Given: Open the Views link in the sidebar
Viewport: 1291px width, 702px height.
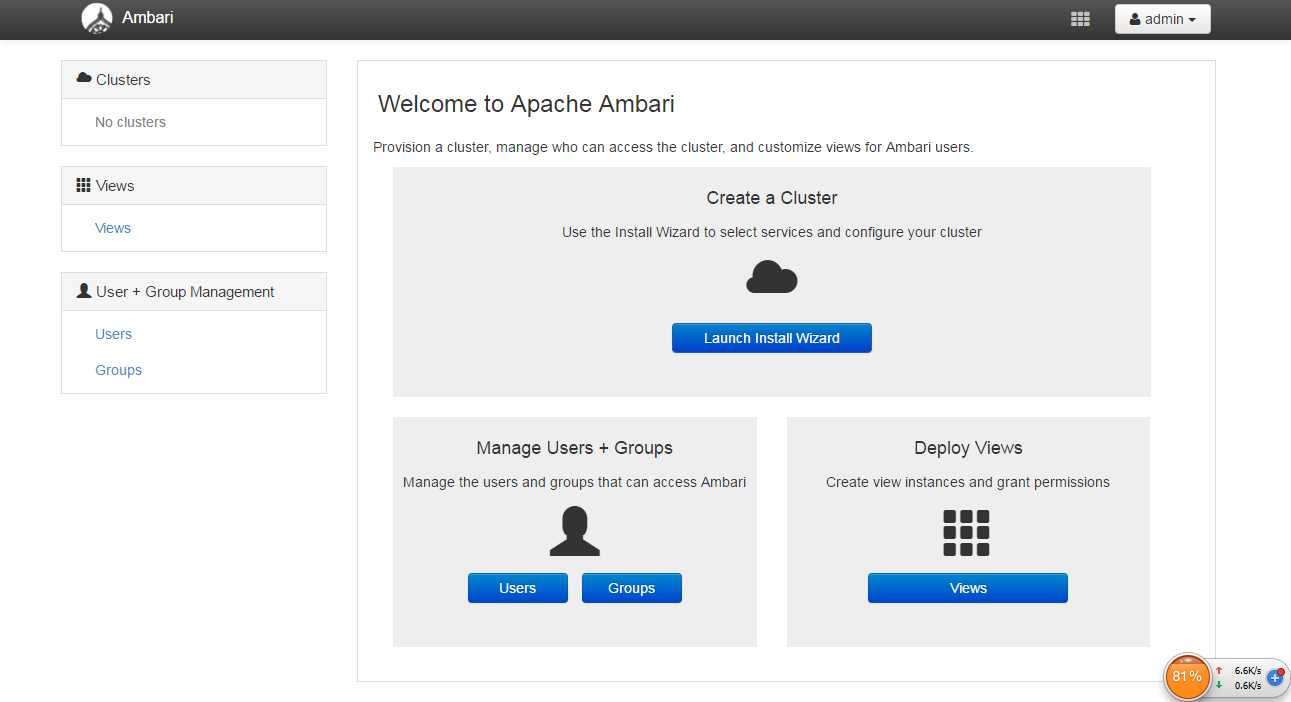Looking at the screenshot, I should pyautogui.click(x=113, y=228).
